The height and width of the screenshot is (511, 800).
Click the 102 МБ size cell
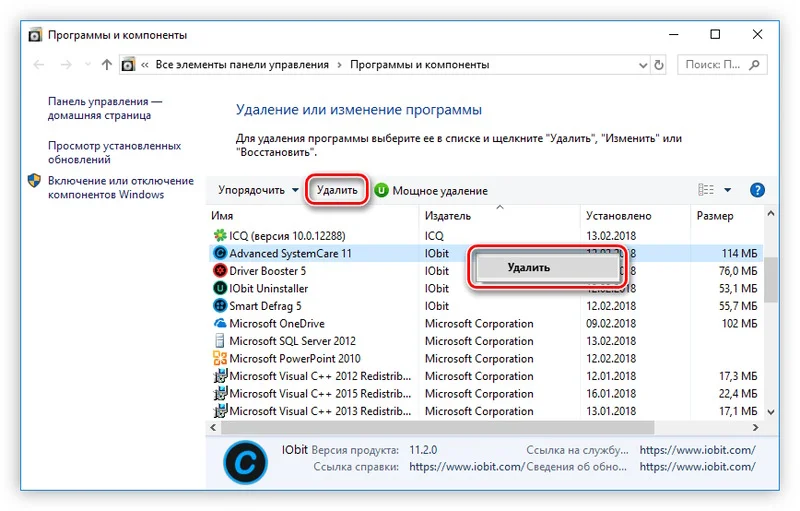pos(739,323)
